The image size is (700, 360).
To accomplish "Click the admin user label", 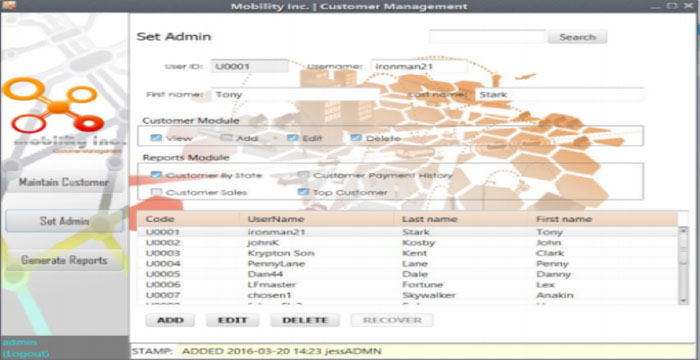I will click(20, 343).
